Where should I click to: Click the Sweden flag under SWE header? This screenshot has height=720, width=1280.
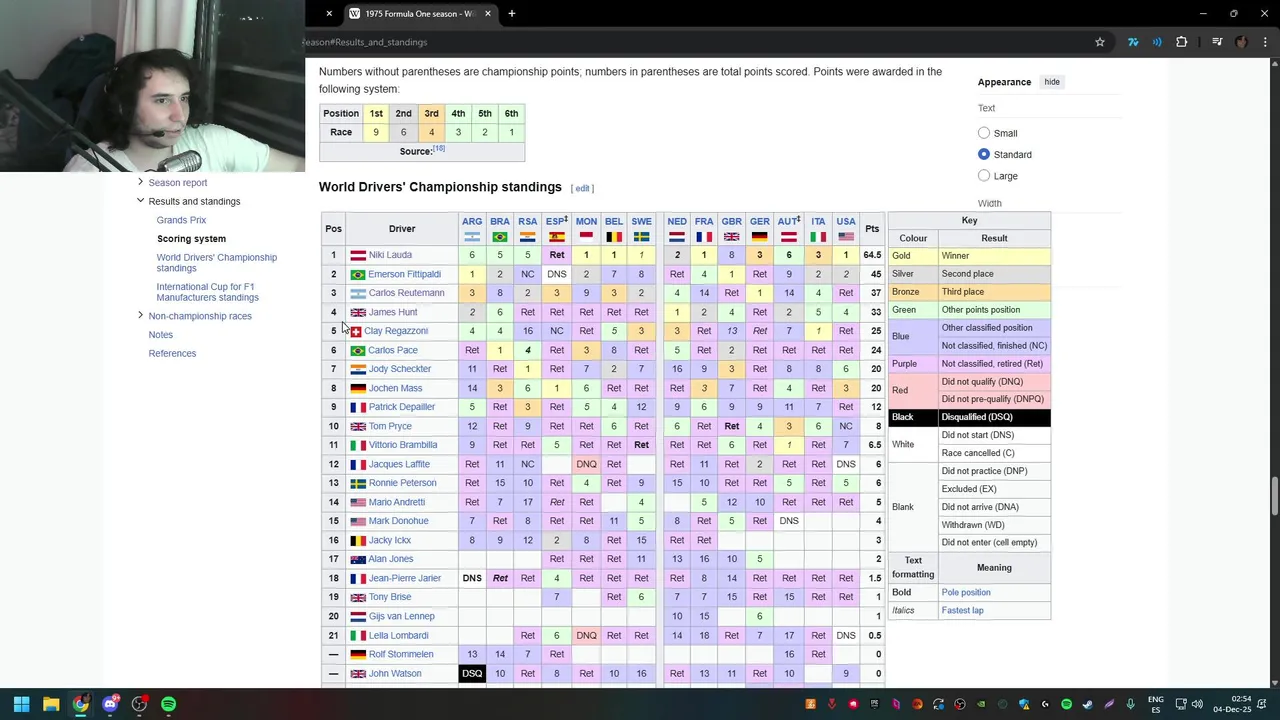641,237
